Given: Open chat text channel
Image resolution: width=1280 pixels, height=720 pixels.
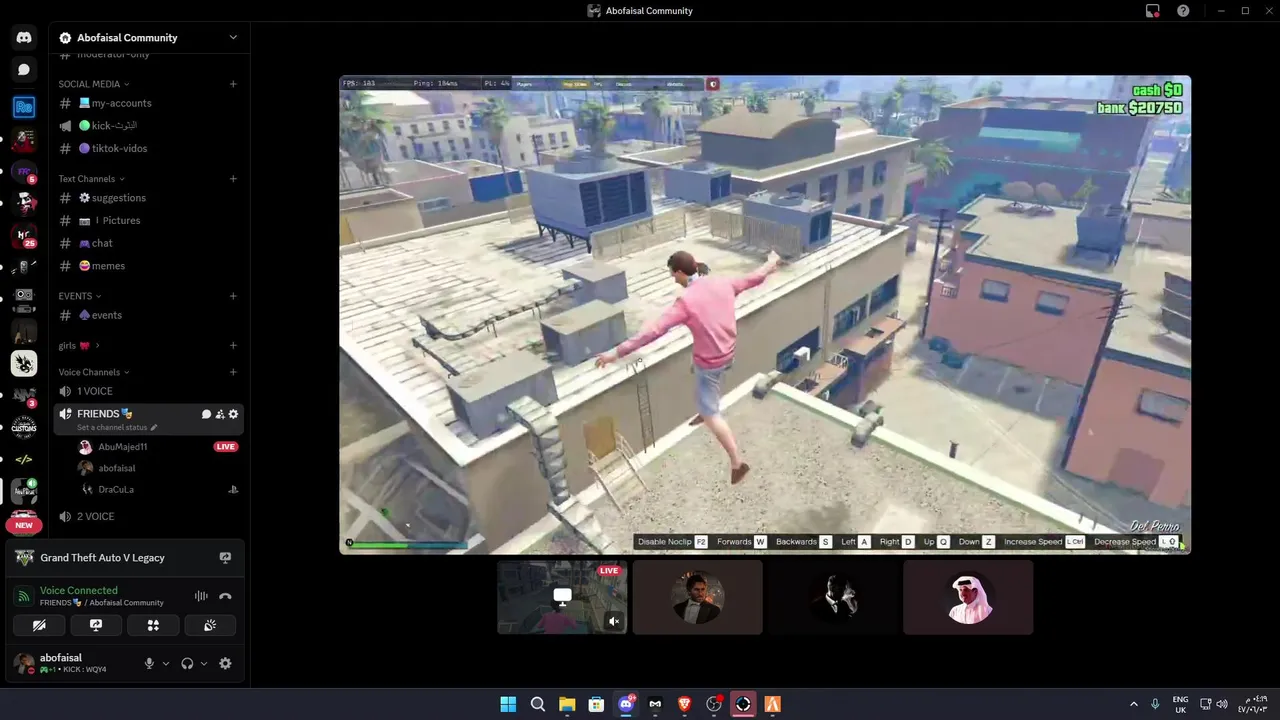Looking at the screenshot, I should pyautogui.click(x=148, y=243).
